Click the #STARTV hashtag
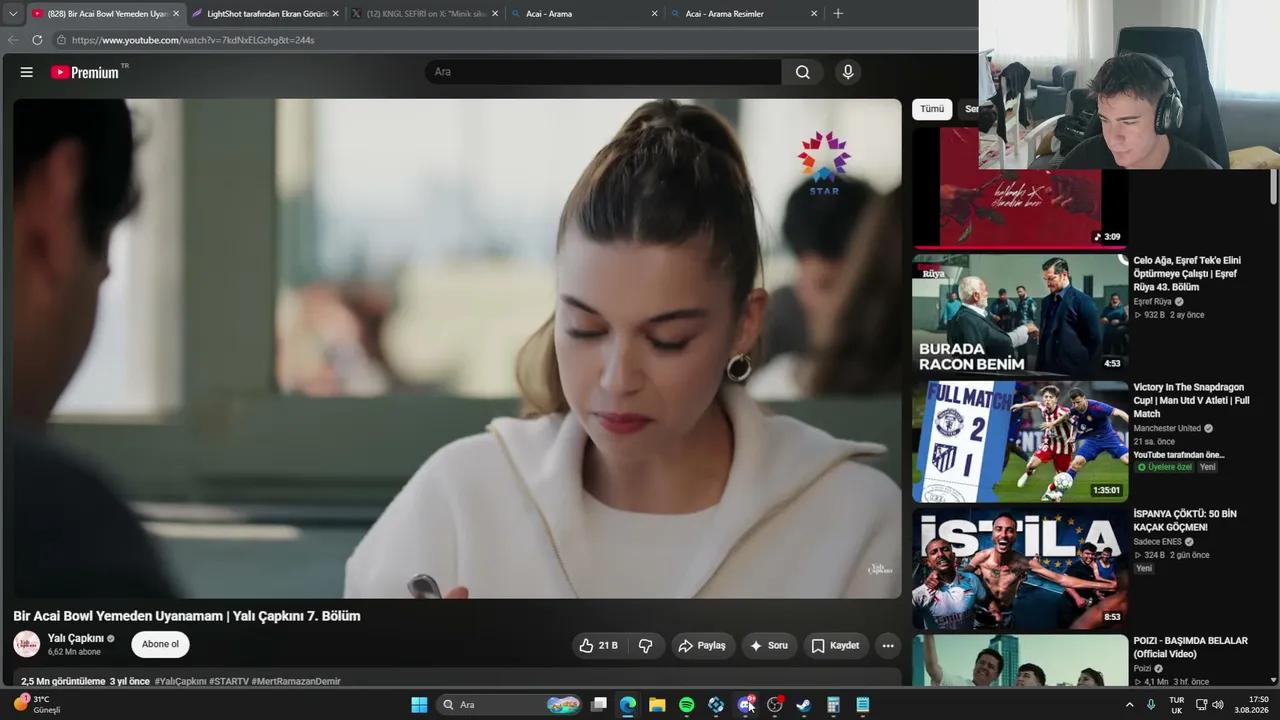1280x720 pixels. (x=229, y=681)
